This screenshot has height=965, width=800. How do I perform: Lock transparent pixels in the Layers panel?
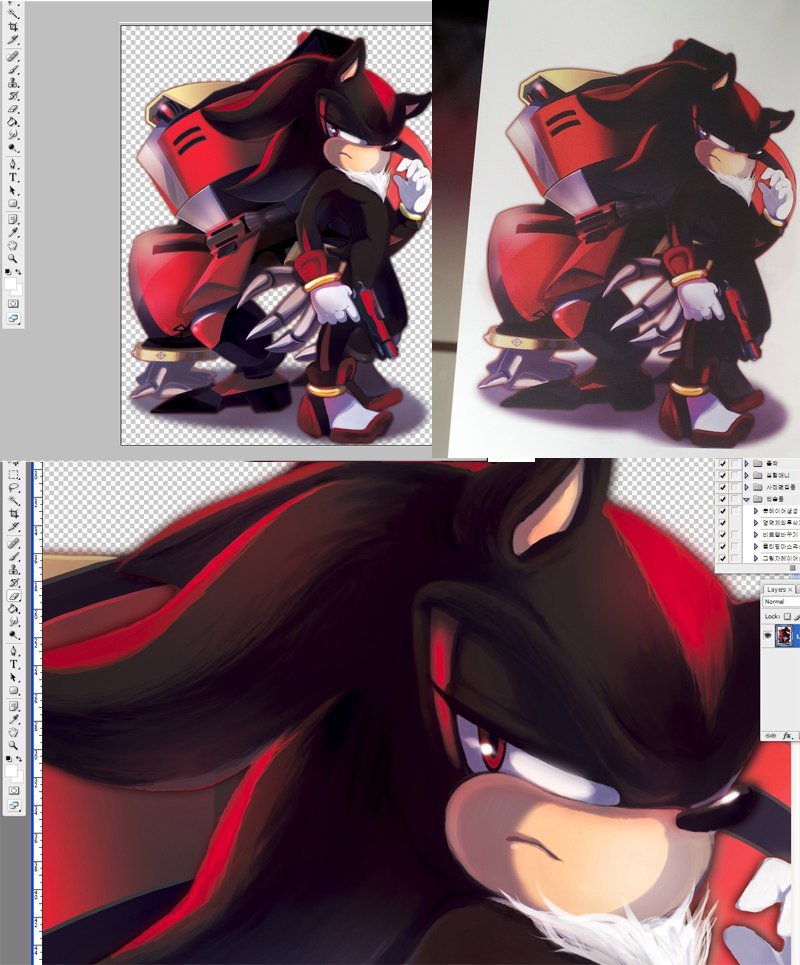point(787,616)
